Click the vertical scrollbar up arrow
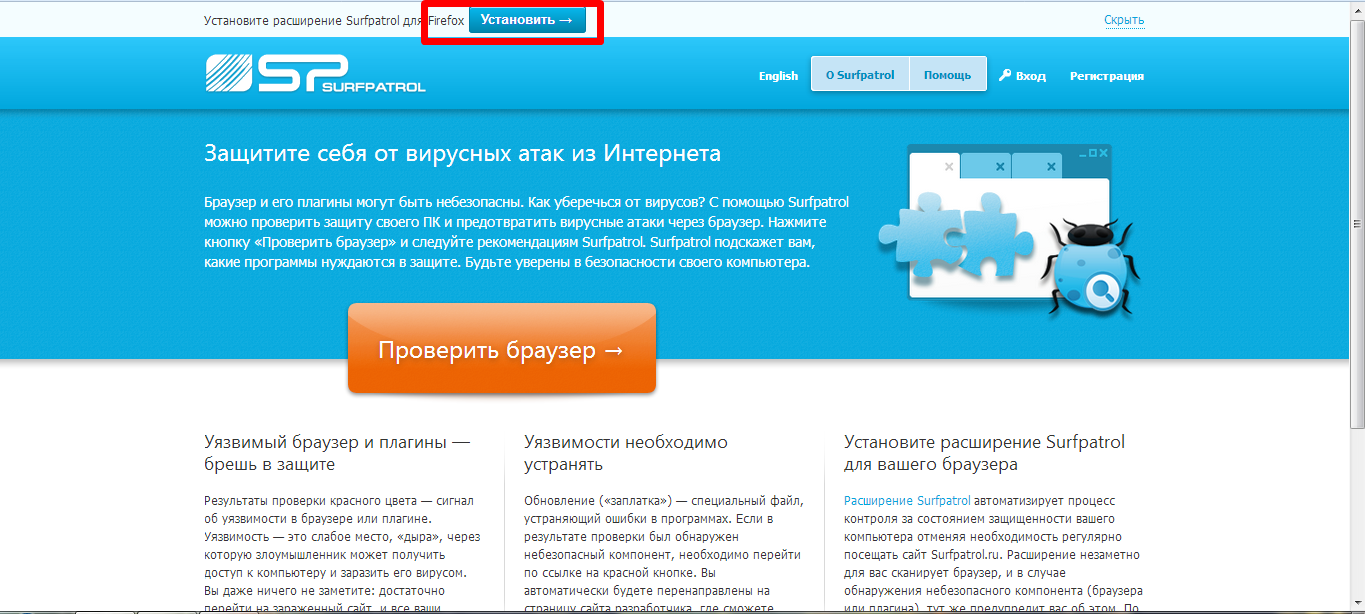The height and width of the screenshot is (614, 1365). click(1356, 8)
